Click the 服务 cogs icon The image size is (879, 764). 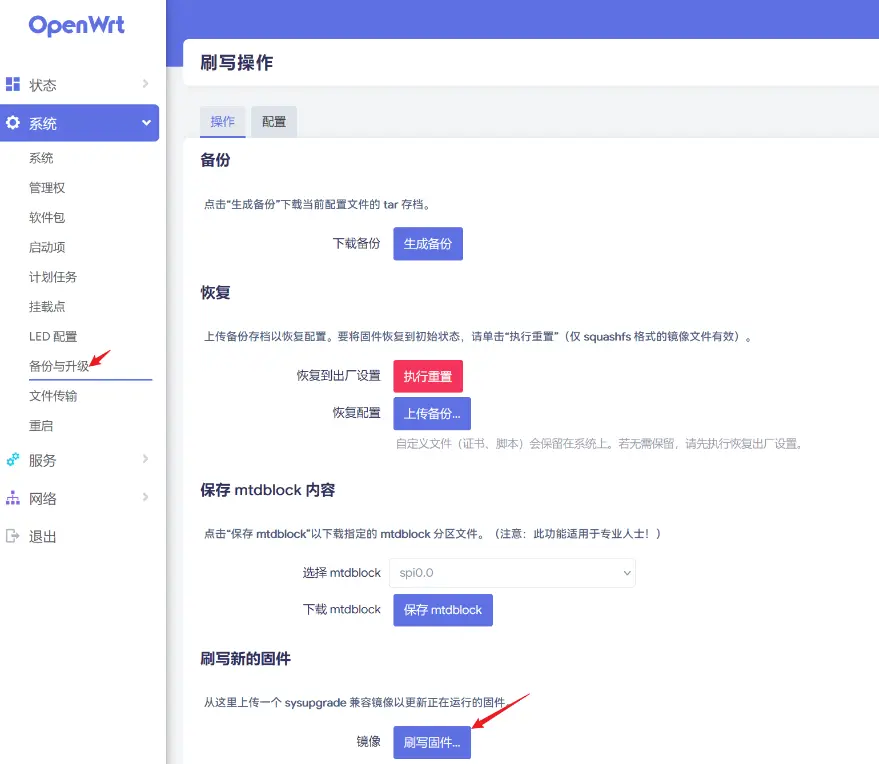click(13, 460)
